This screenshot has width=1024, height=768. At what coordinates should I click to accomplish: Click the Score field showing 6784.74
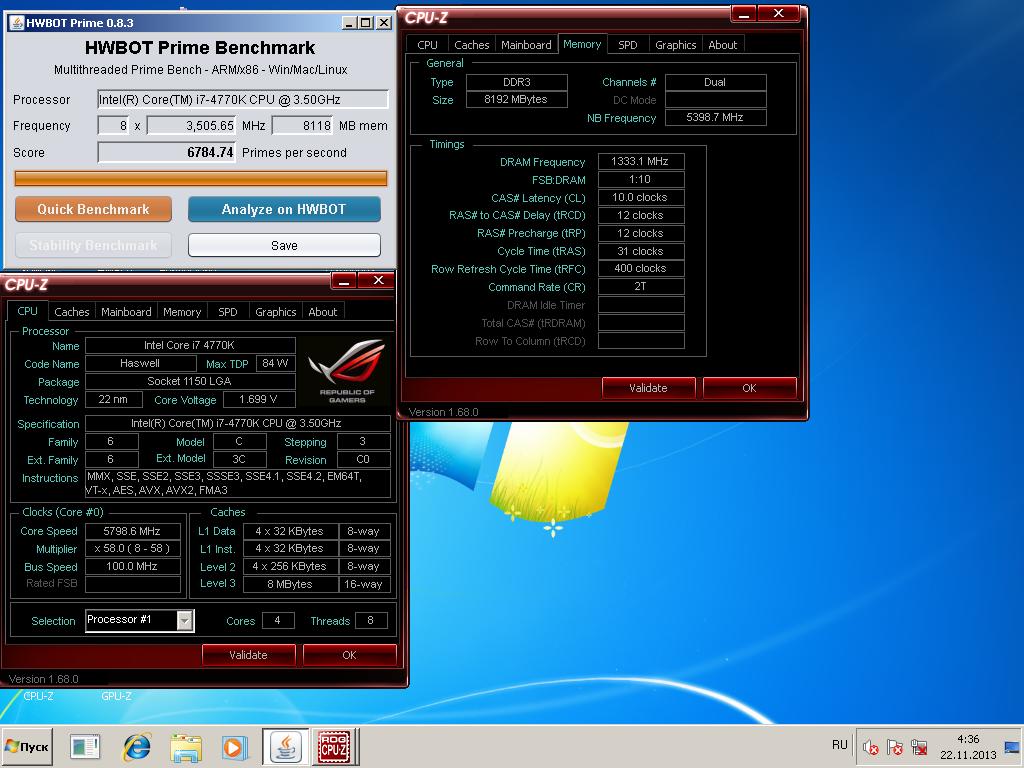pyautogui.click(x=166, y=152)
